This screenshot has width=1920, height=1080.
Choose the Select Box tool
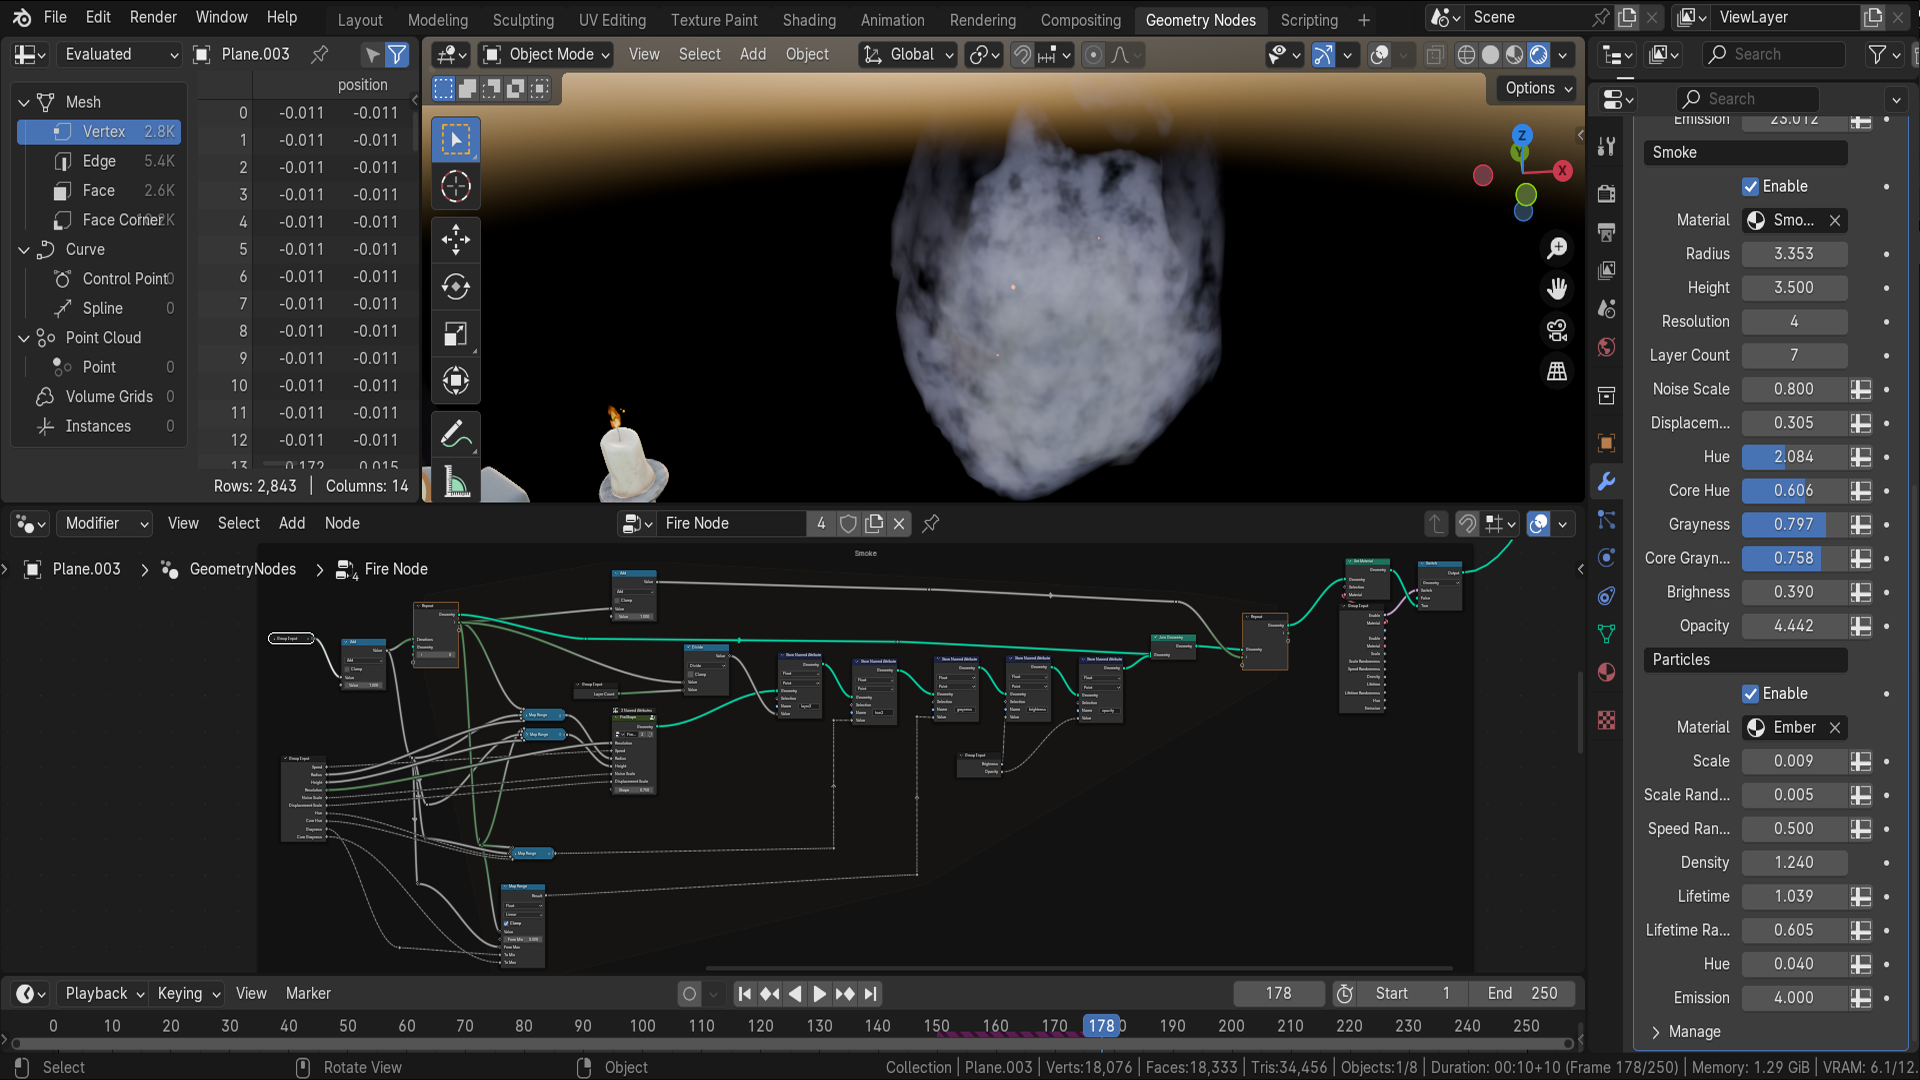point(456,140)
